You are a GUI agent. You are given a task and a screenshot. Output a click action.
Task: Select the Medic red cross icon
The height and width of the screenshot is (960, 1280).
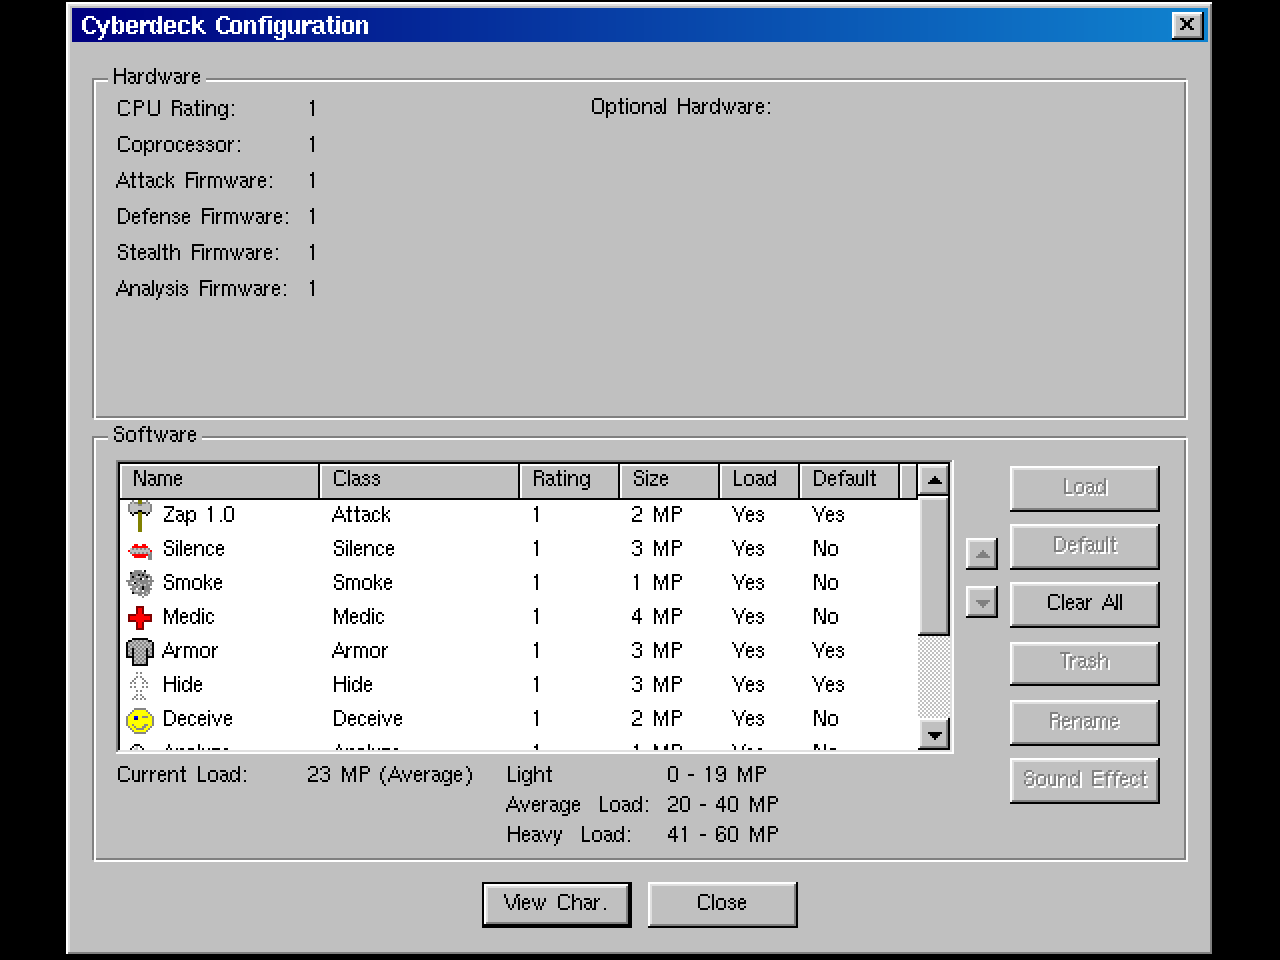140,617
